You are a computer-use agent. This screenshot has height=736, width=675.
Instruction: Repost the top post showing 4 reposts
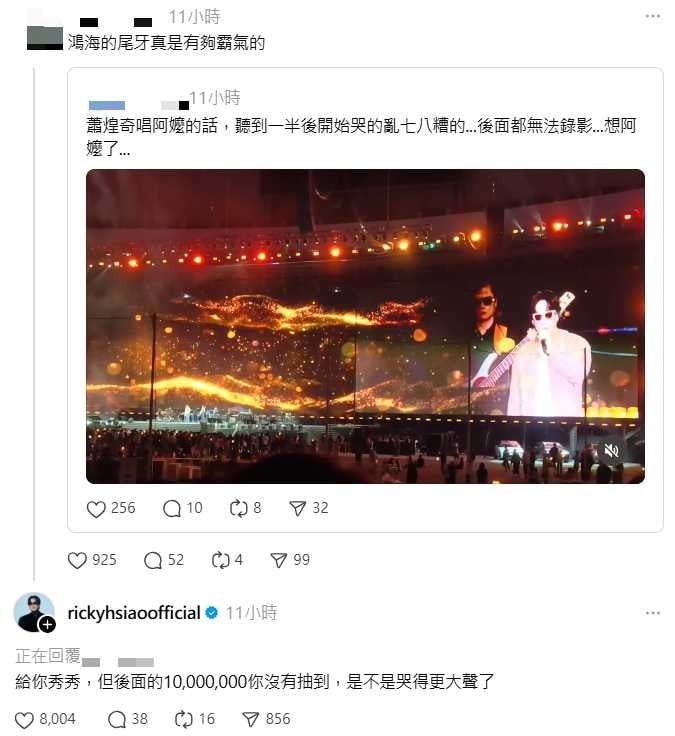(220, 560)
